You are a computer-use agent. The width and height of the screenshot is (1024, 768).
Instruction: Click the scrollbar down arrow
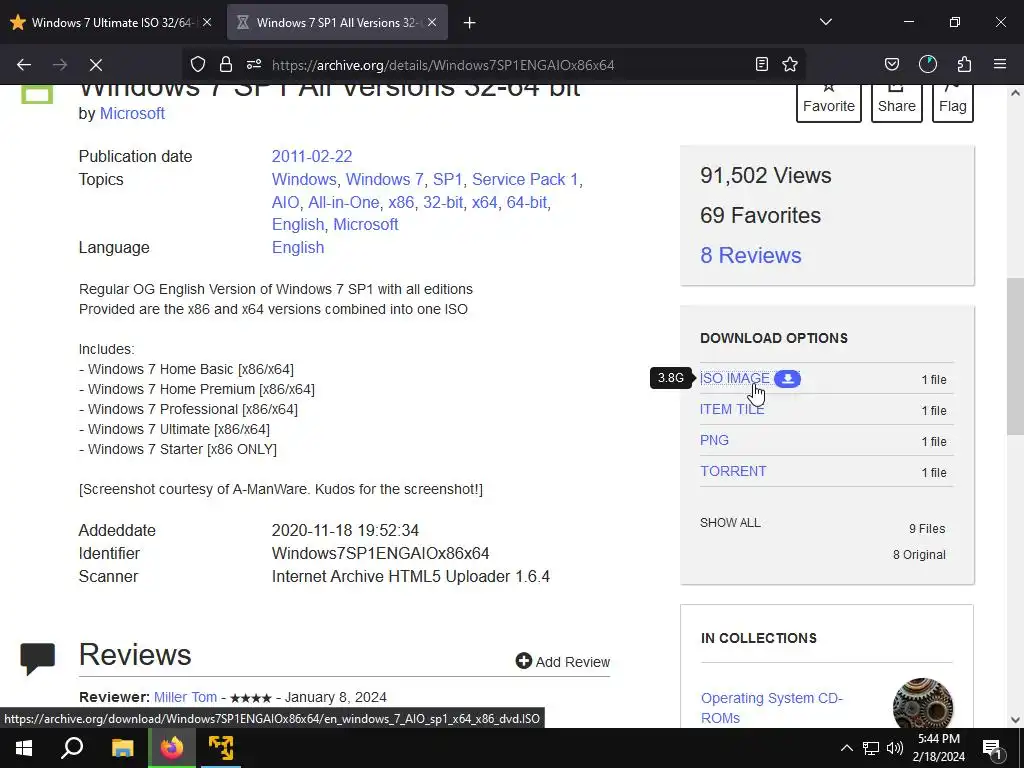(x=1015, y=720)
